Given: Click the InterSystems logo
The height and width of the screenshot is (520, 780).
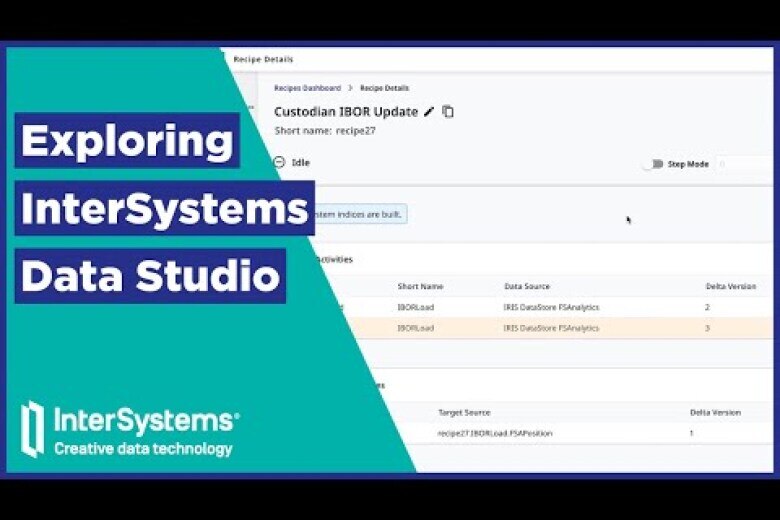Looking at the screenshot, I should (130, 429).
